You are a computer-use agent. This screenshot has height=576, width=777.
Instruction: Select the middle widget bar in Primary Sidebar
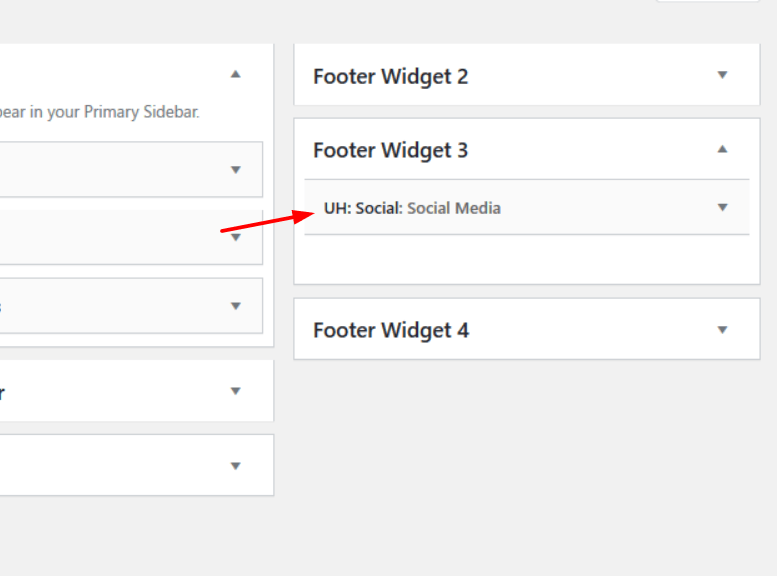click(131, 237)
